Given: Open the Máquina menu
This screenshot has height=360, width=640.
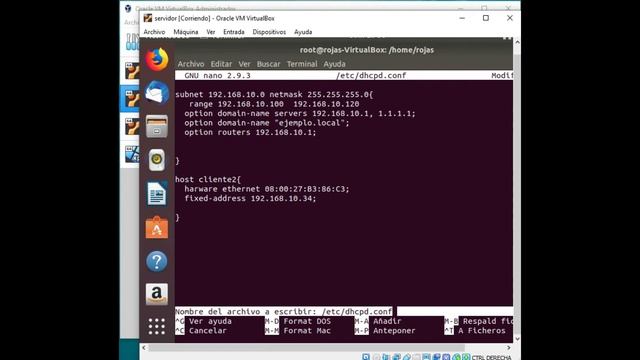Looking at the screenshot, I should pyautogui.click(x=186, y=32).
